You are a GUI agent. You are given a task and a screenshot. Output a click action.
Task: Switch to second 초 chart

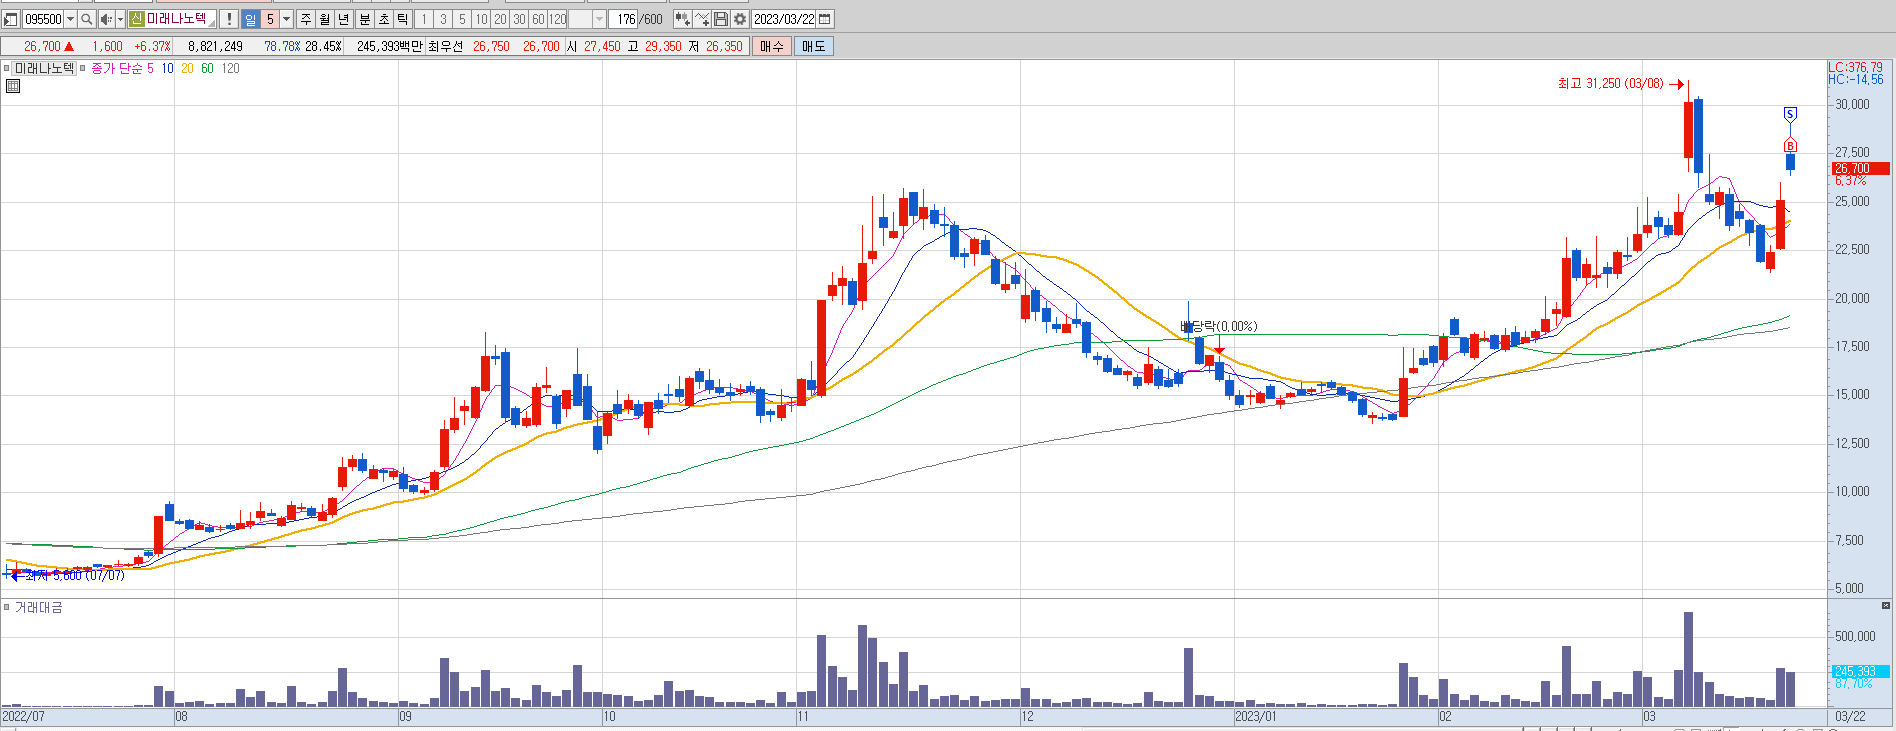point(384,19)
